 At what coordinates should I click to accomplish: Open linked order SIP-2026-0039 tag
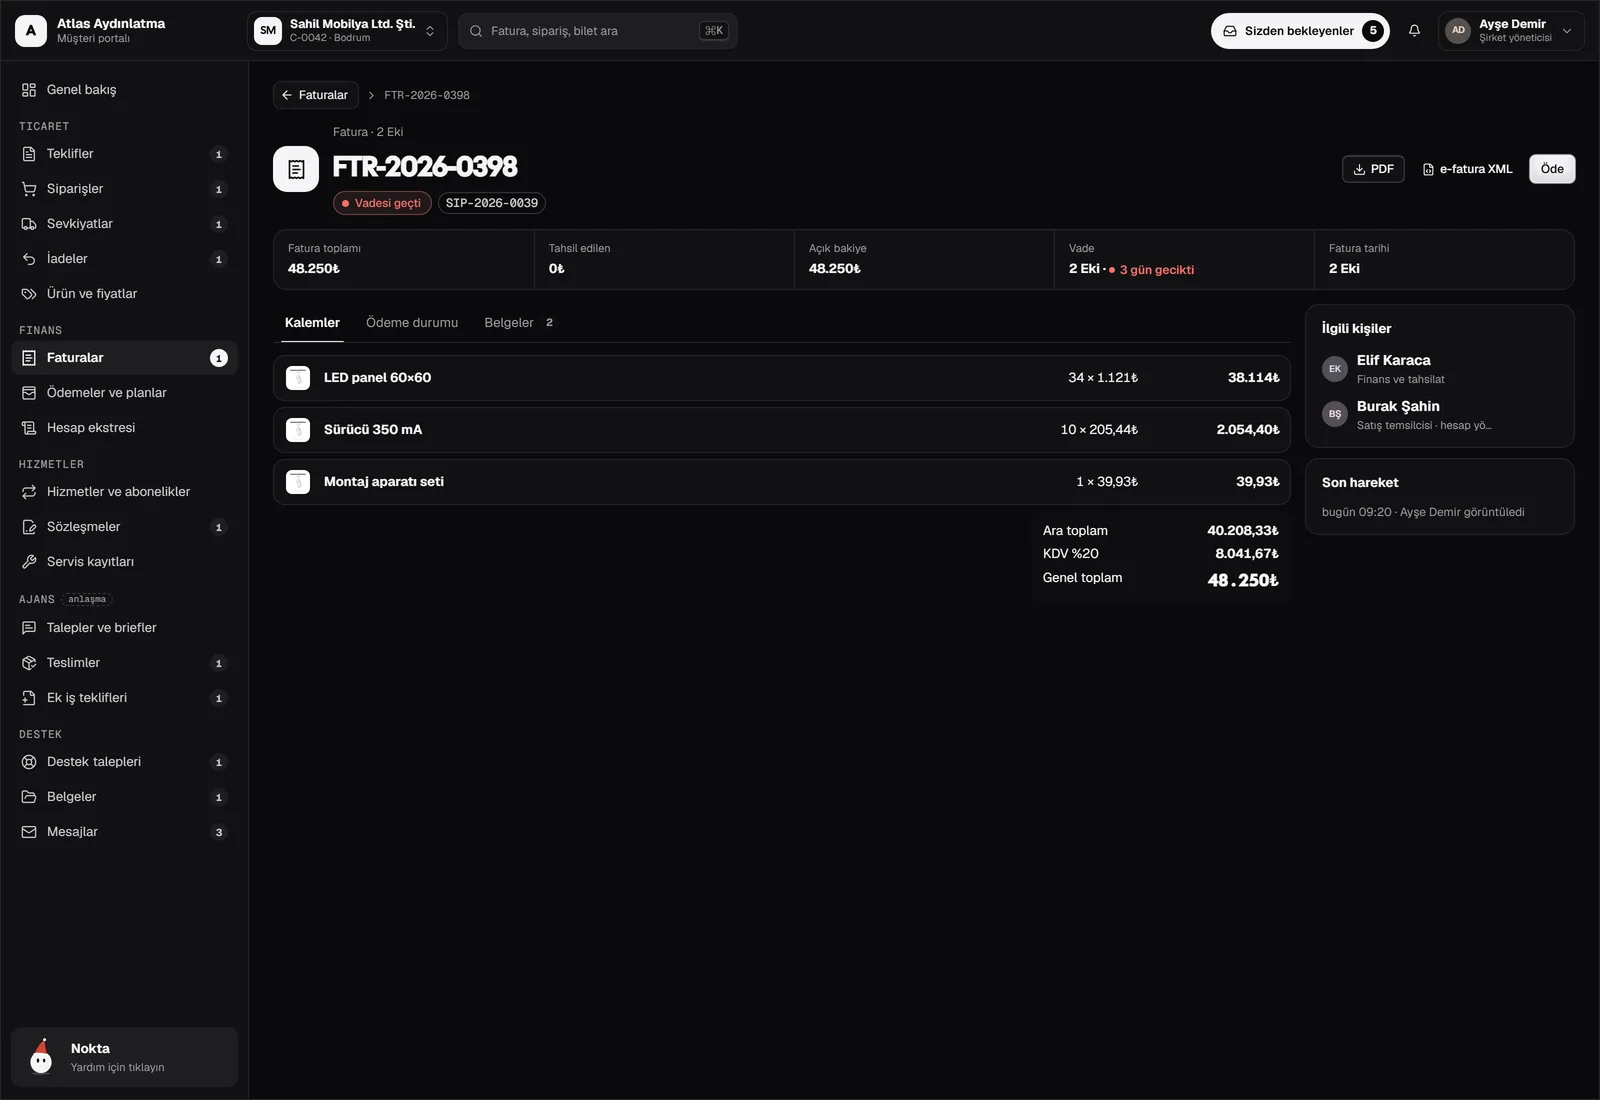(x=492, y=203)
